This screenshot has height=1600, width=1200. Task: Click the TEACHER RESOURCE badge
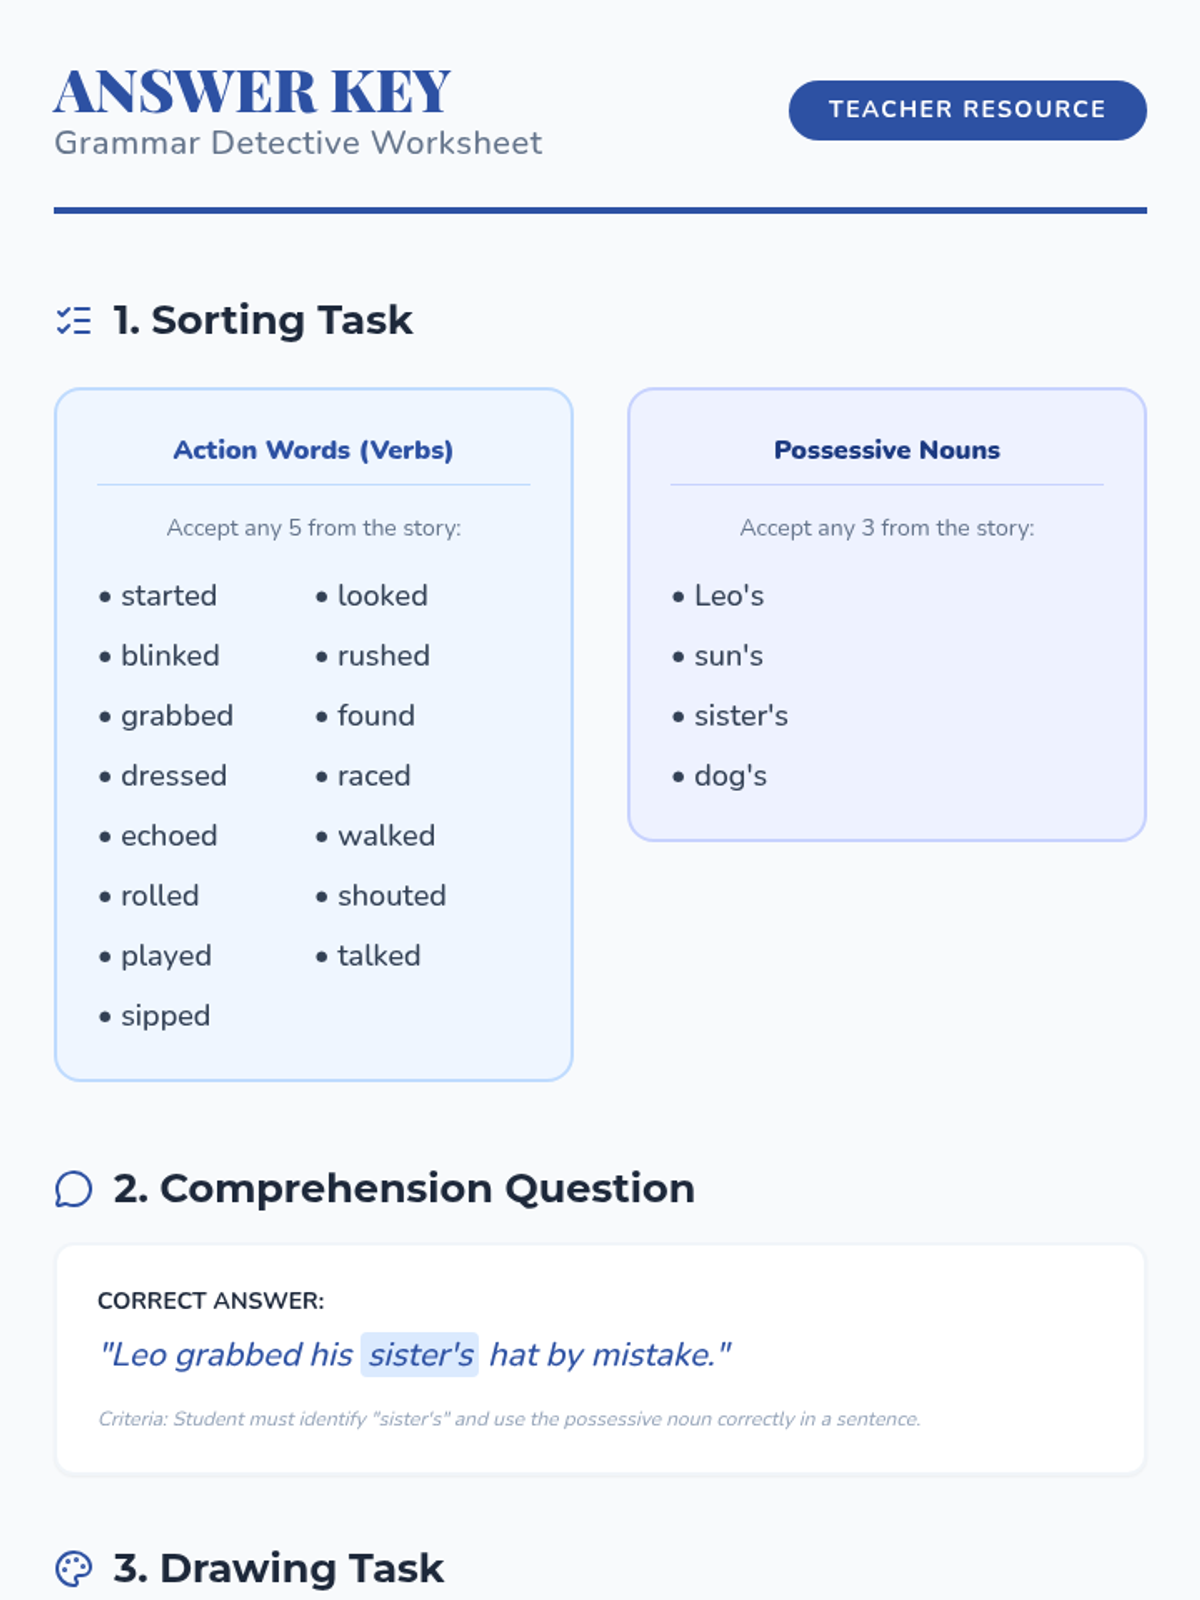point(966,110)
